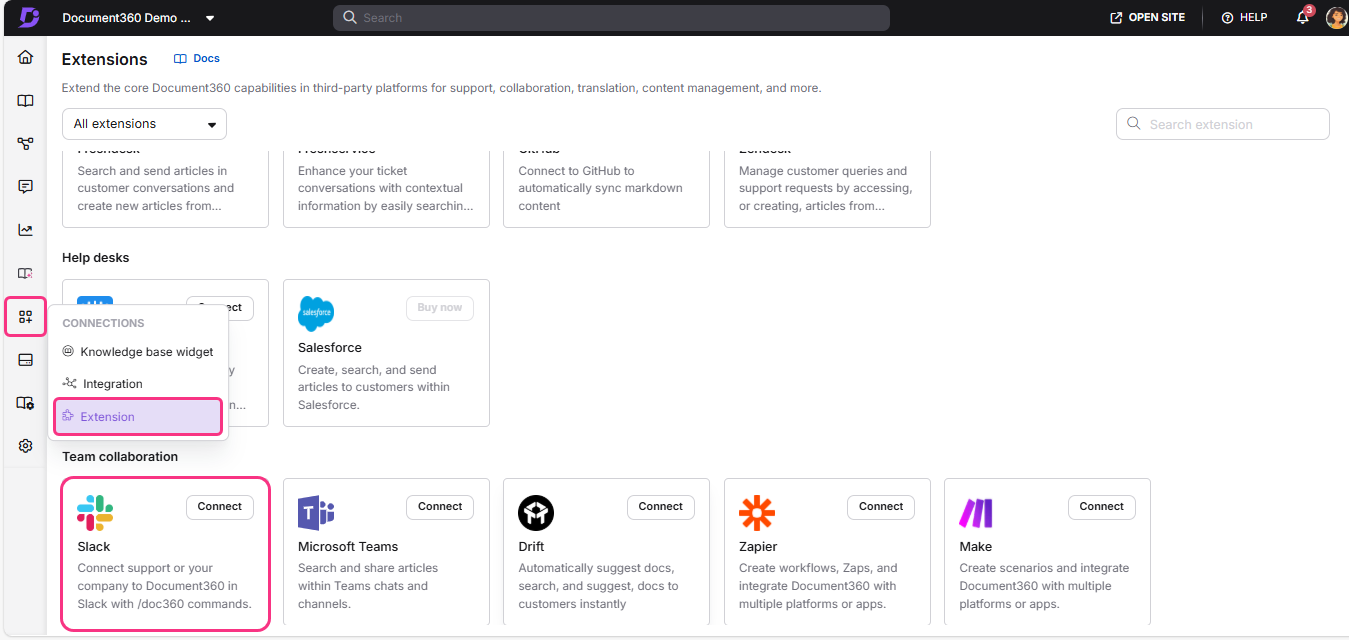Open the Analytics chart icon in sidebar
The height and width of the screenshot is (640, 1349).
26,230
